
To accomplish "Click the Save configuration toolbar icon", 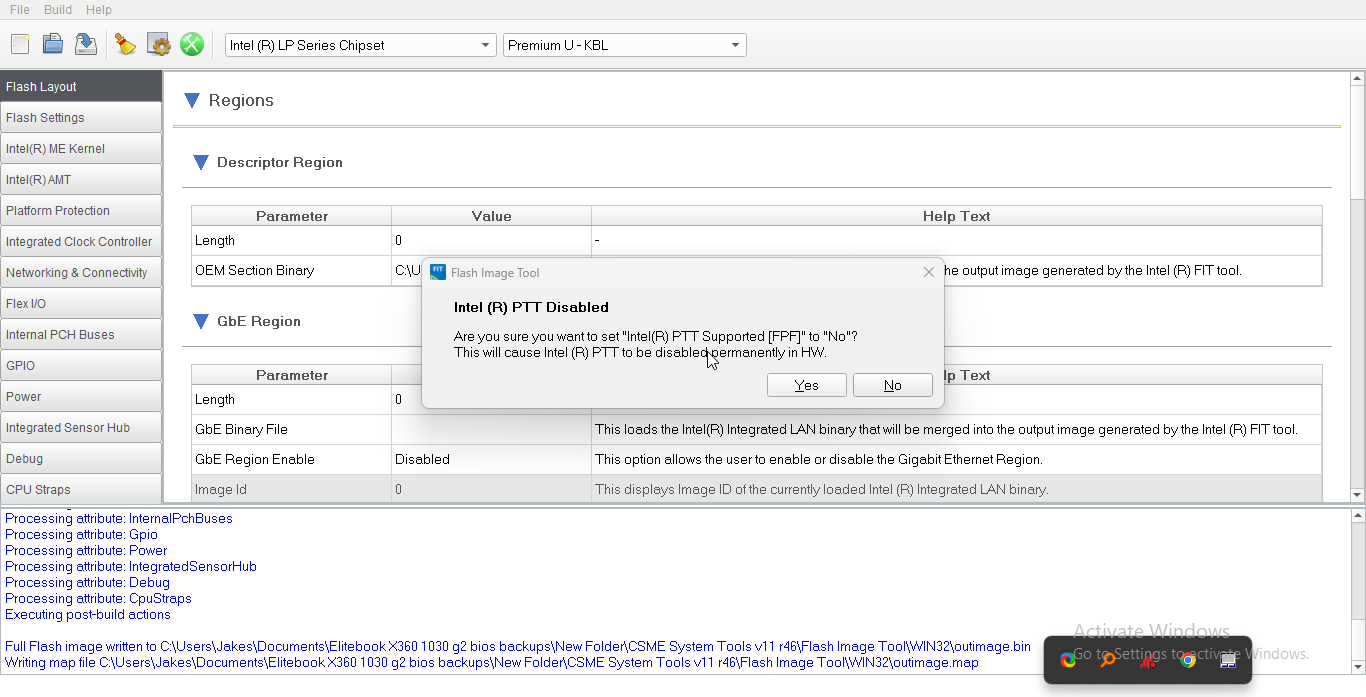I will [x=86, y=44].
